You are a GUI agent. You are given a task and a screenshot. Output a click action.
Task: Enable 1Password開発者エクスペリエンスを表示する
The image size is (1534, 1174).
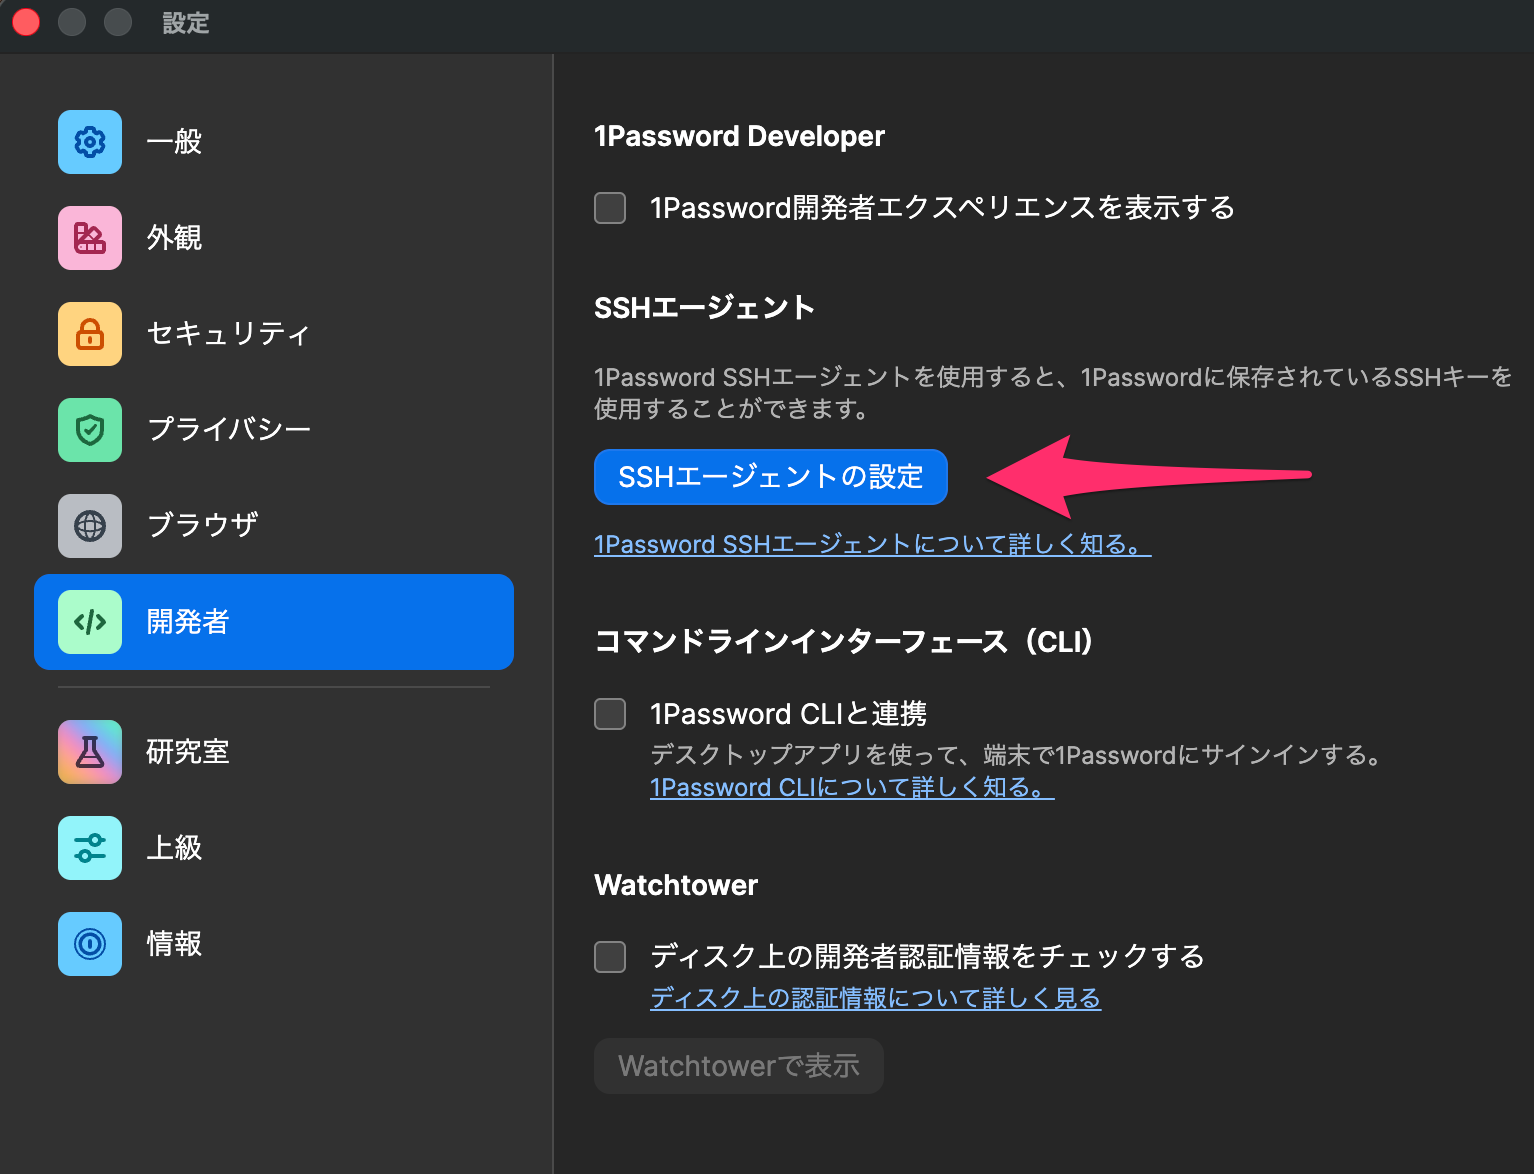pos(609,208)
